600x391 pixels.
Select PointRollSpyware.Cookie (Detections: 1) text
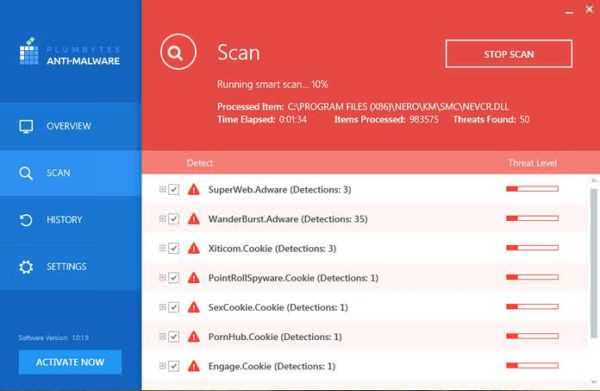click(x=293, y=278)
